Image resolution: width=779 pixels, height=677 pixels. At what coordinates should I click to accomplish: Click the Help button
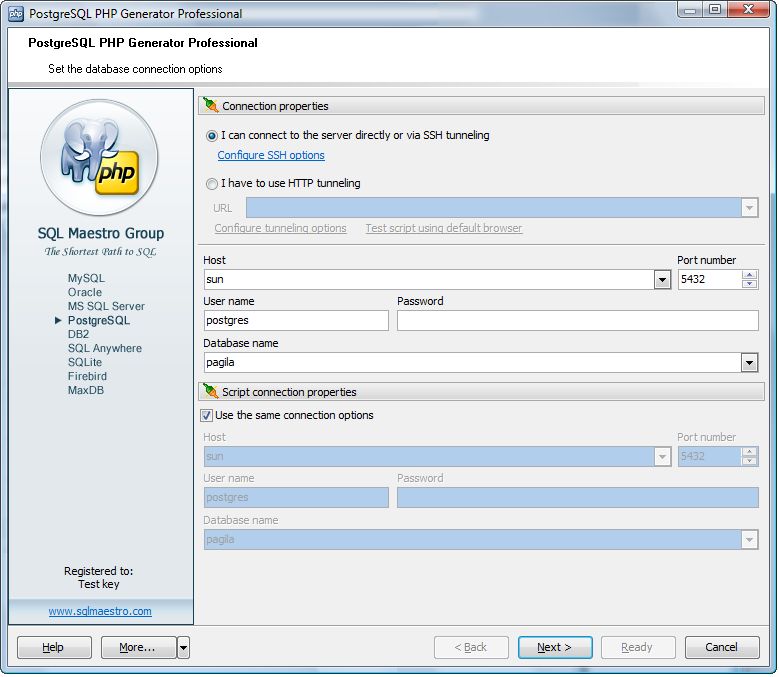54,648
